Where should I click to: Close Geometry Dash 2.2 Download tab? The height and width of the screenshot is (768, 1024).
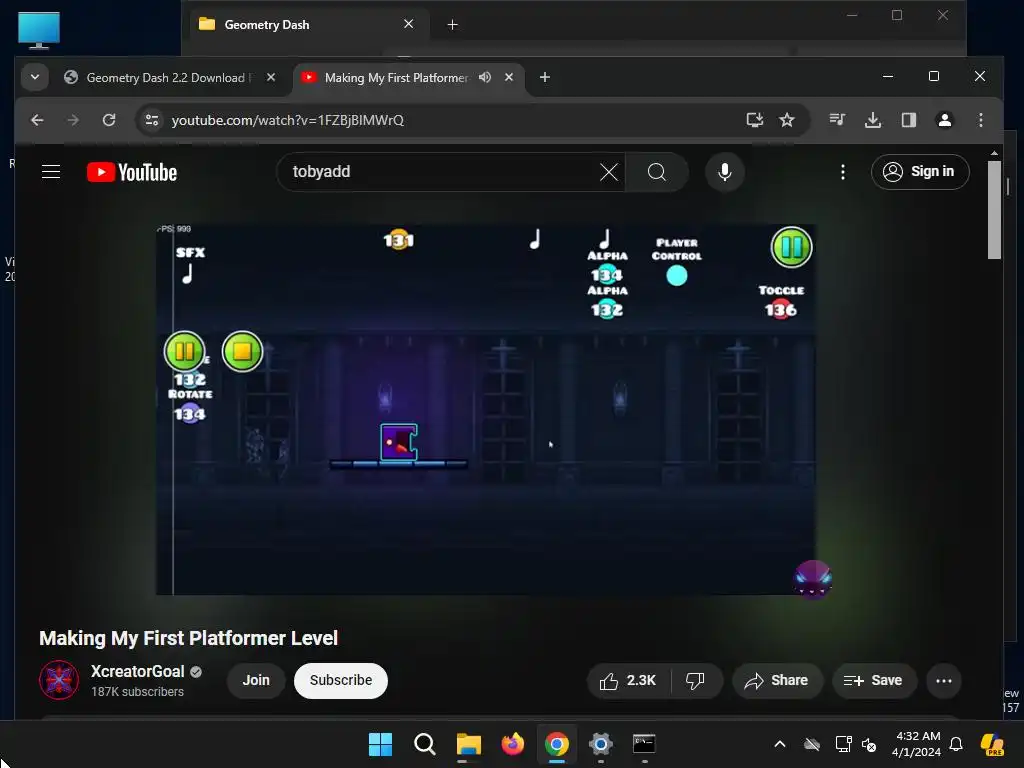click(271, 77)
